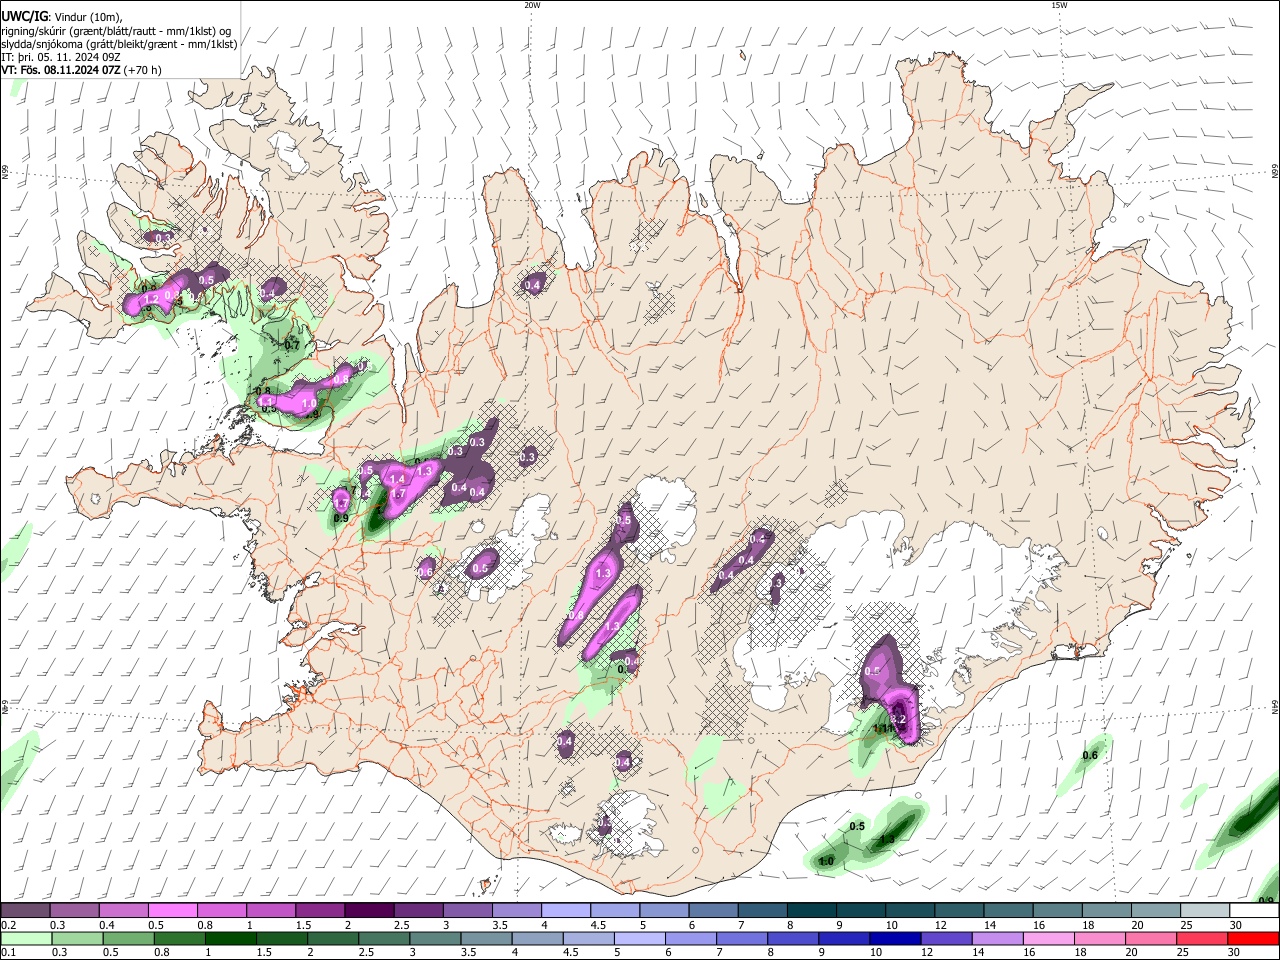Viewport: 1280px width, 960px height.
Task: Select the medium green 0.5 swatch in lower legend
Action: coord(128,938)
